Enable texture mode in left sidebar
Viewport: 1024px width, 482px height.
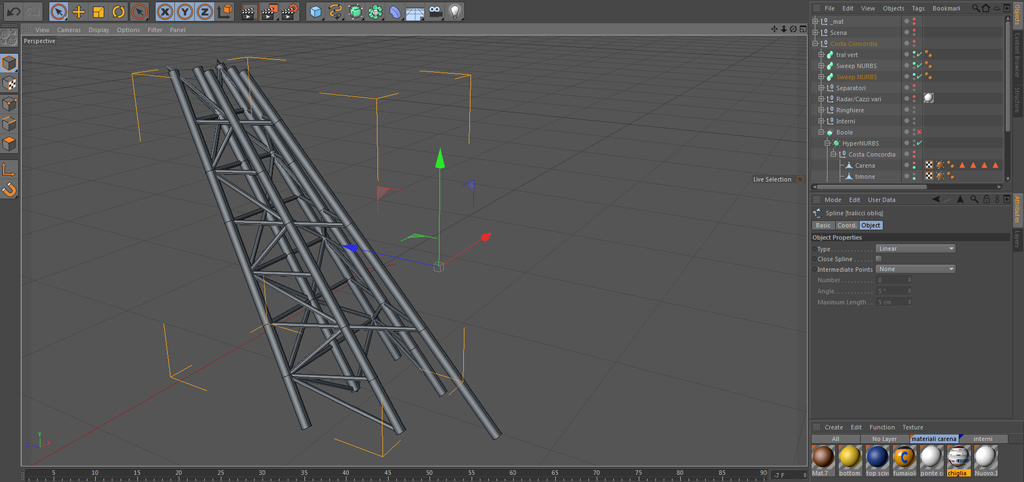(x=9, y=84)
